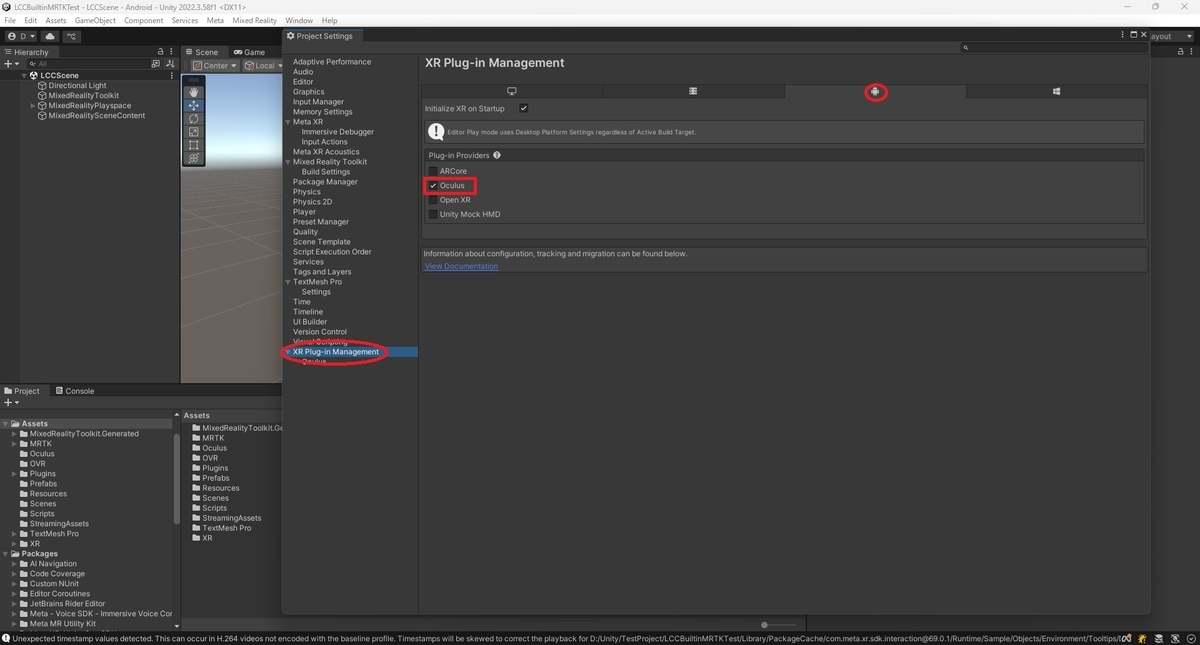Image resolution: width=1200 pixels, height=645 pixels.
Task: Enable the ARCore plug-in checkbox
Action: coord(433,171)
